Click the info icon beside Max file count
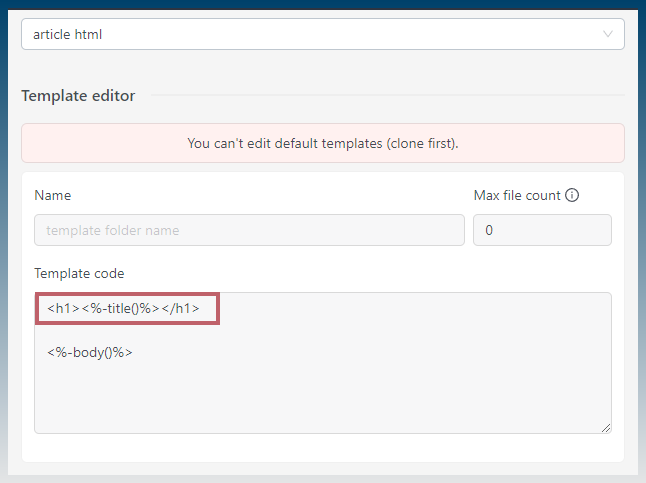The image size is (646, 483). (x=572, y=195)
